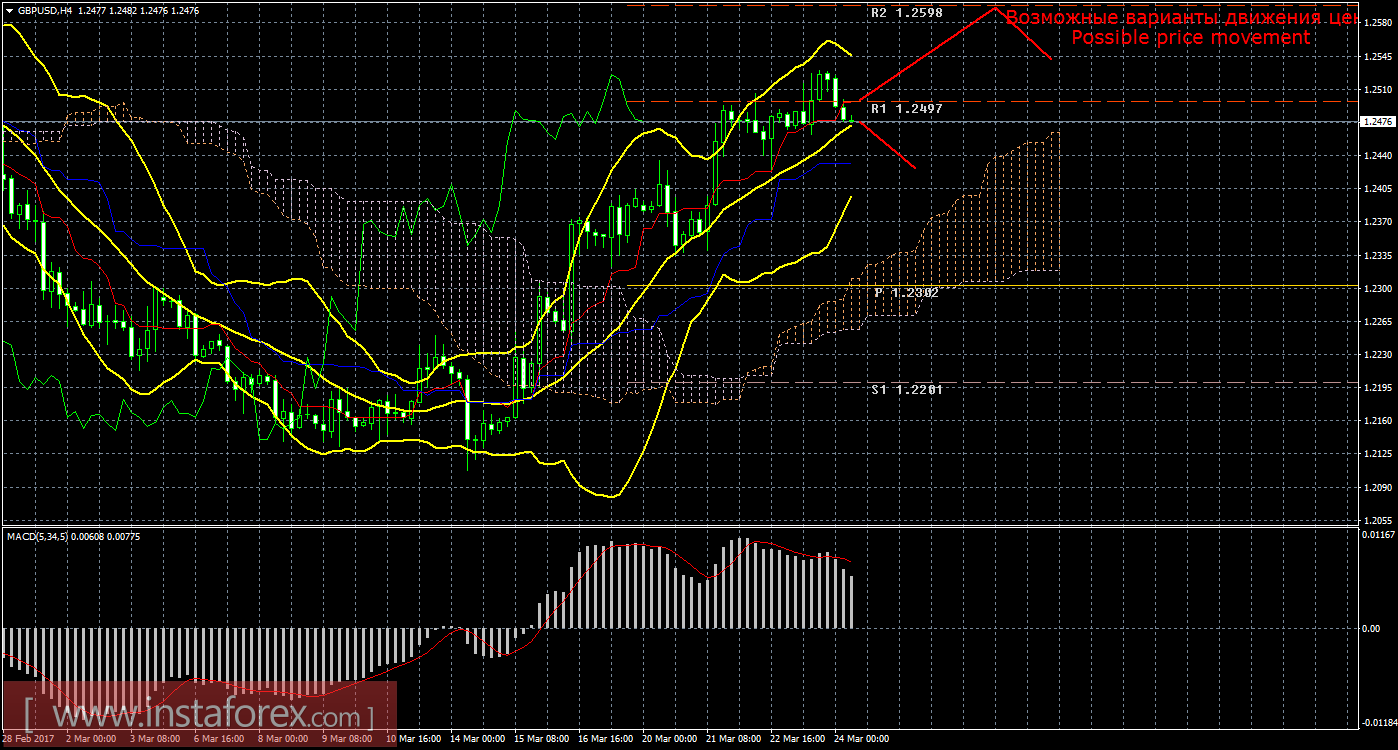
Task: Select the S1 1.2201 support label
Action: pos(906,389)
